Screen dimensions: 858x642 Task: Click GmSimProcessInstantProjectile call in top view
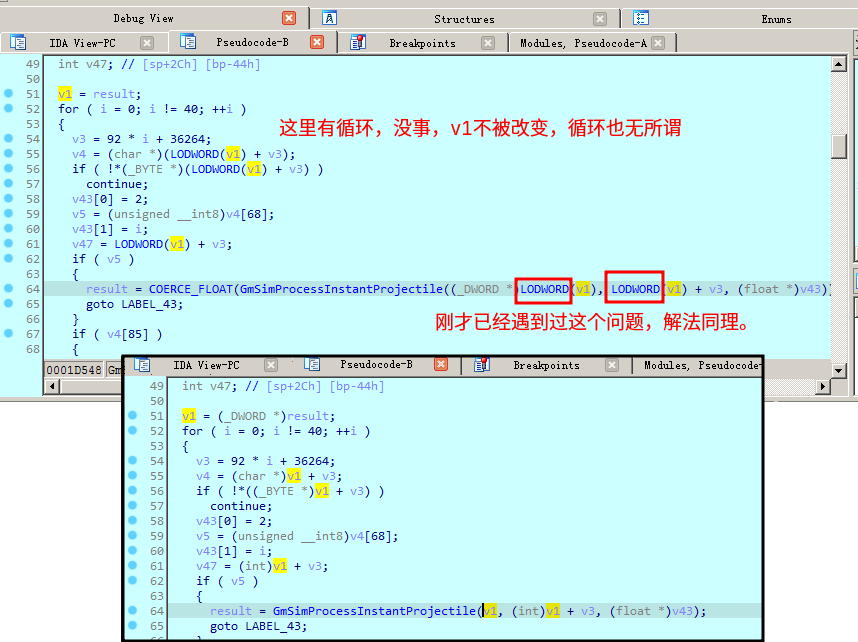(x=341, y=289)
